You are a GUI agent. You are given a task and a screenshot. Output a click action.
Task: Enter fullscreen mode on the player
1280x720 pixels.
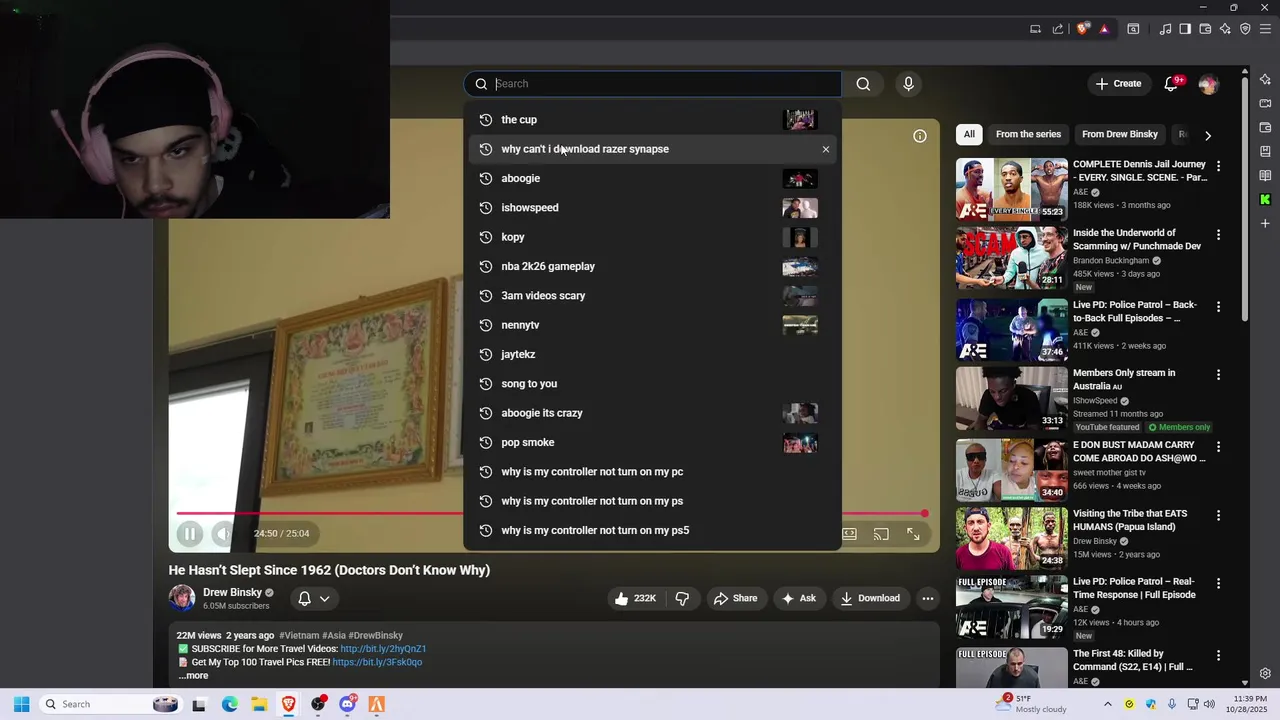(x=913, y=534)
